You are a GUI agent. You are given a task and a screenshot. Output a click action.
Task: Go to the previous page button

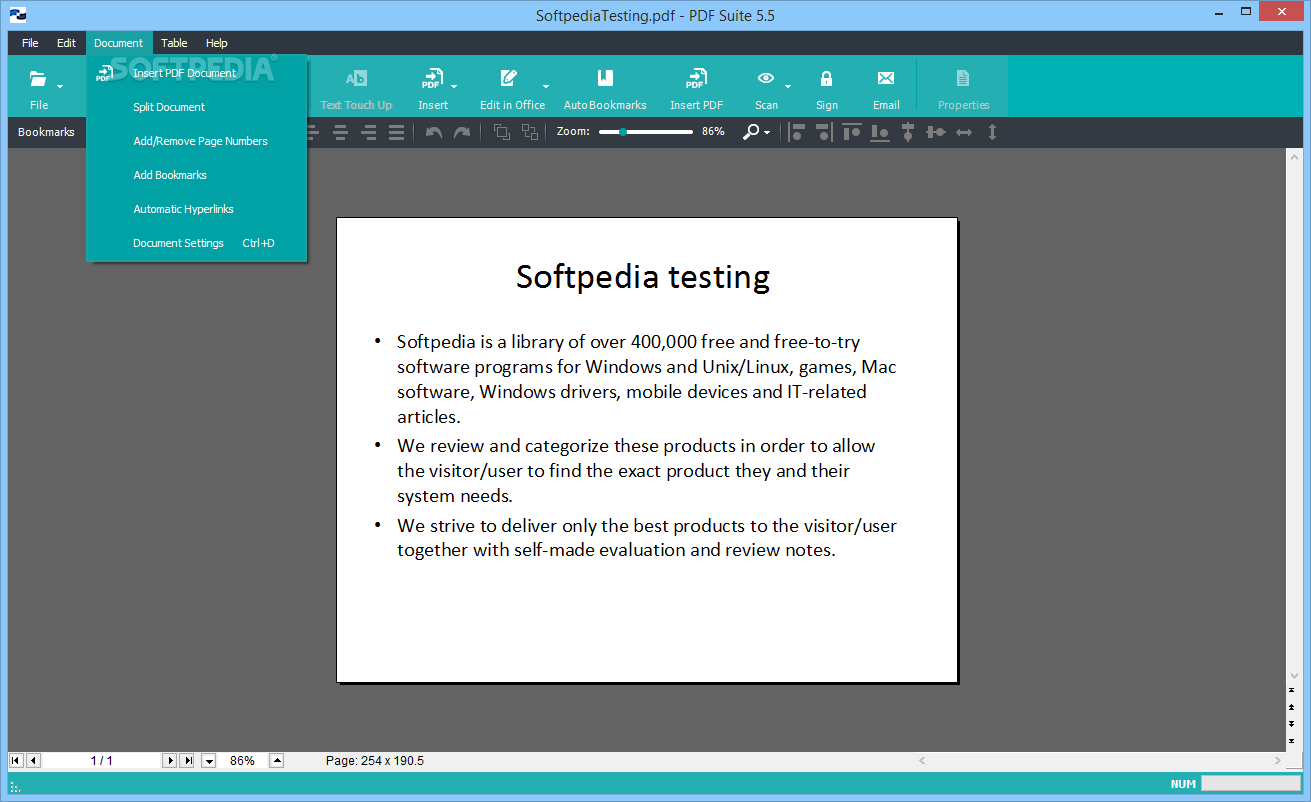tap(33, 761)
